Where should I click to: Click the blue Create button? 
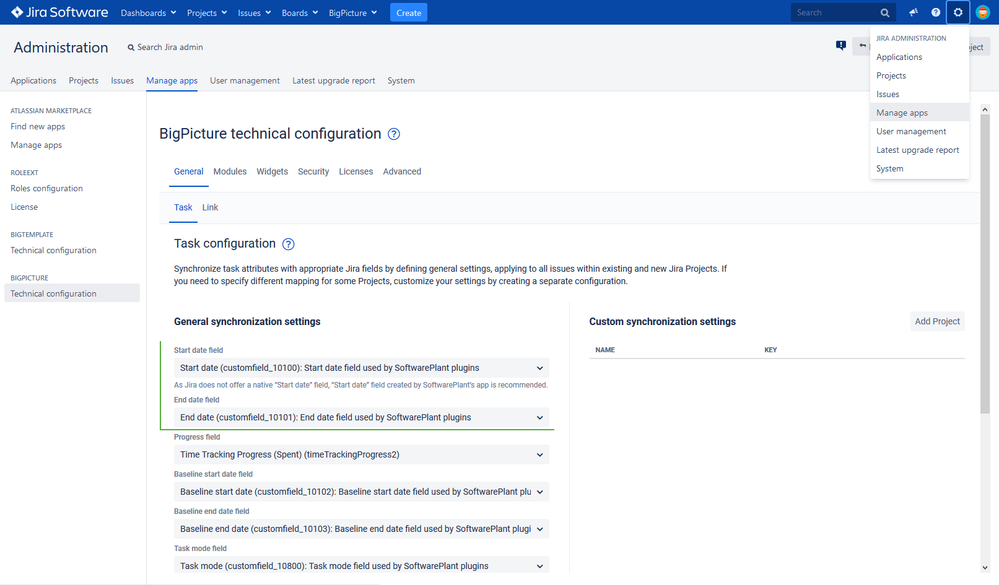coord(408,13)
